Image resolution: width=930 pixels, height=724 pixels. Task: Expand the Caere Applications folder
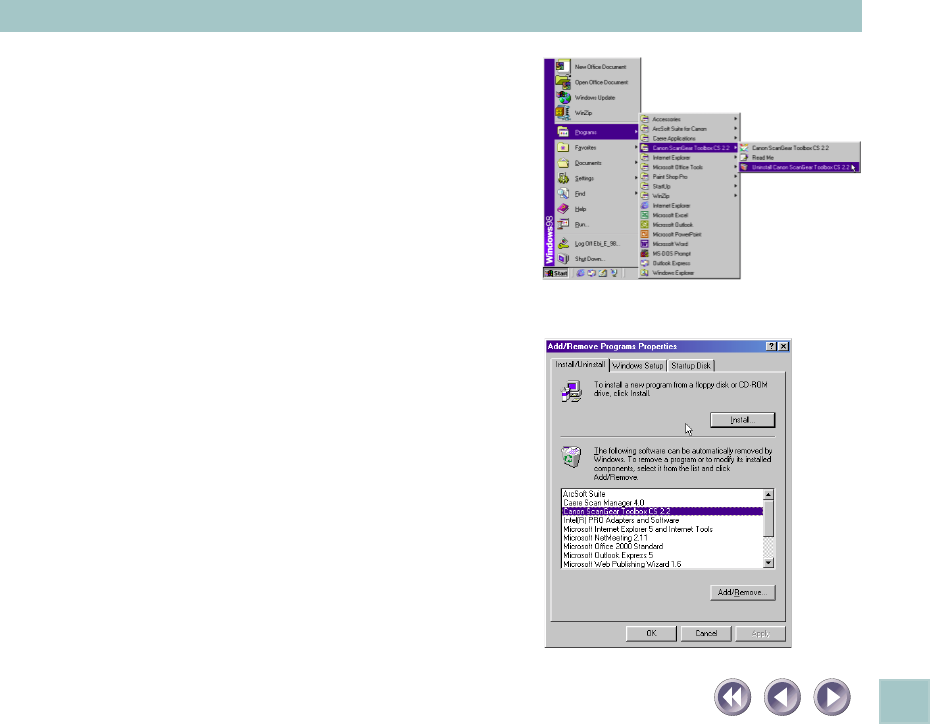689,138
